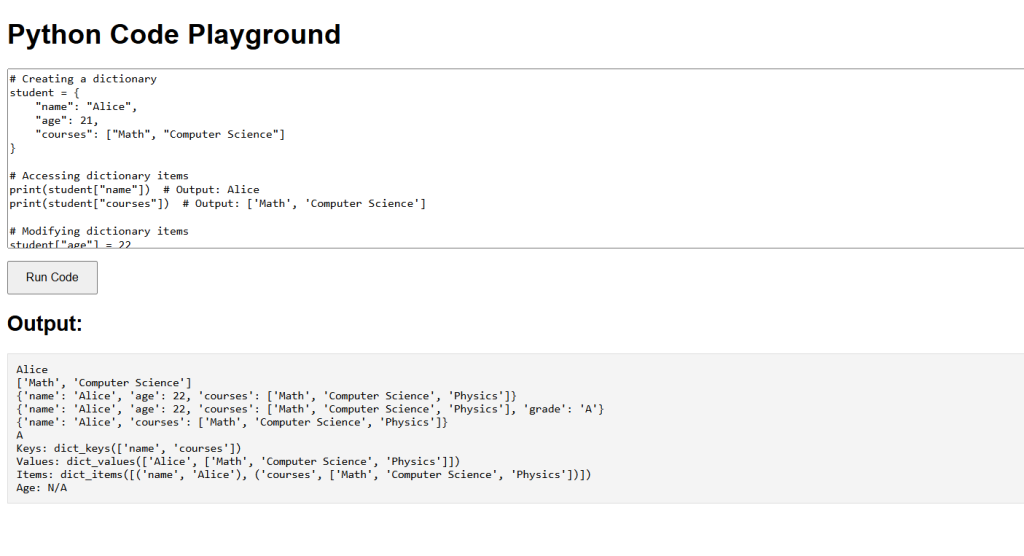The height and width of the screenshot is (556, 1024).
Task: Click the '"name": "Alice",' code line
Action: 86,106
